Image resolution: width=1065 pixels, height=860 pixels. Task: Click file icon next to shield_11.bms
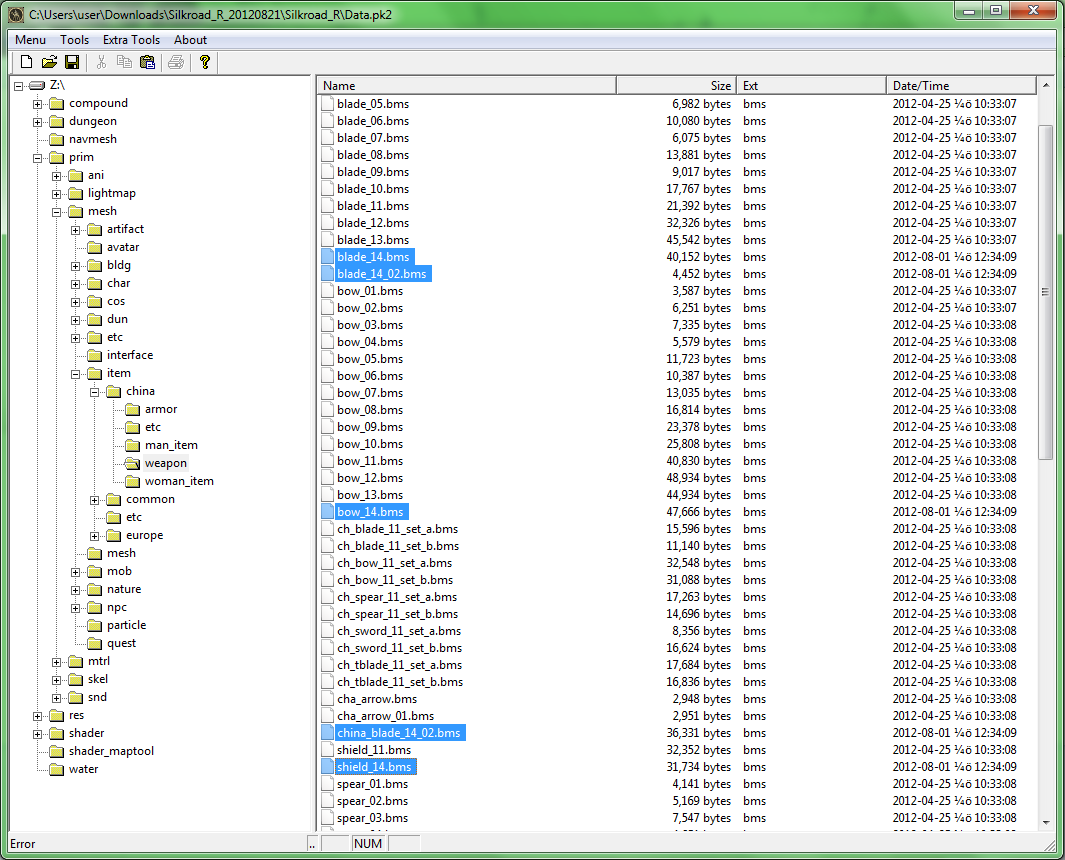[x=328, y=750]
